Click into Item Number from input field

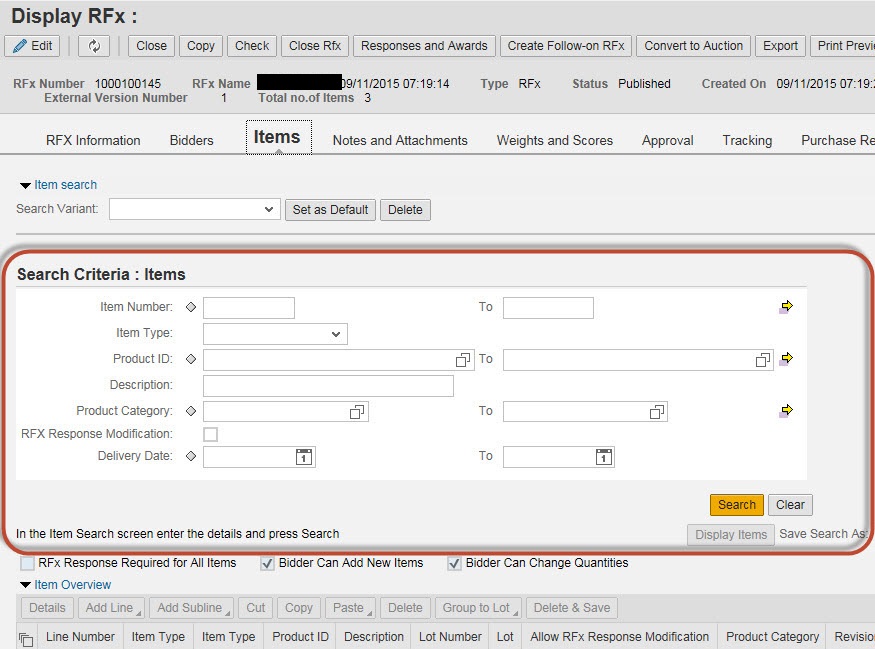(249, 308)
